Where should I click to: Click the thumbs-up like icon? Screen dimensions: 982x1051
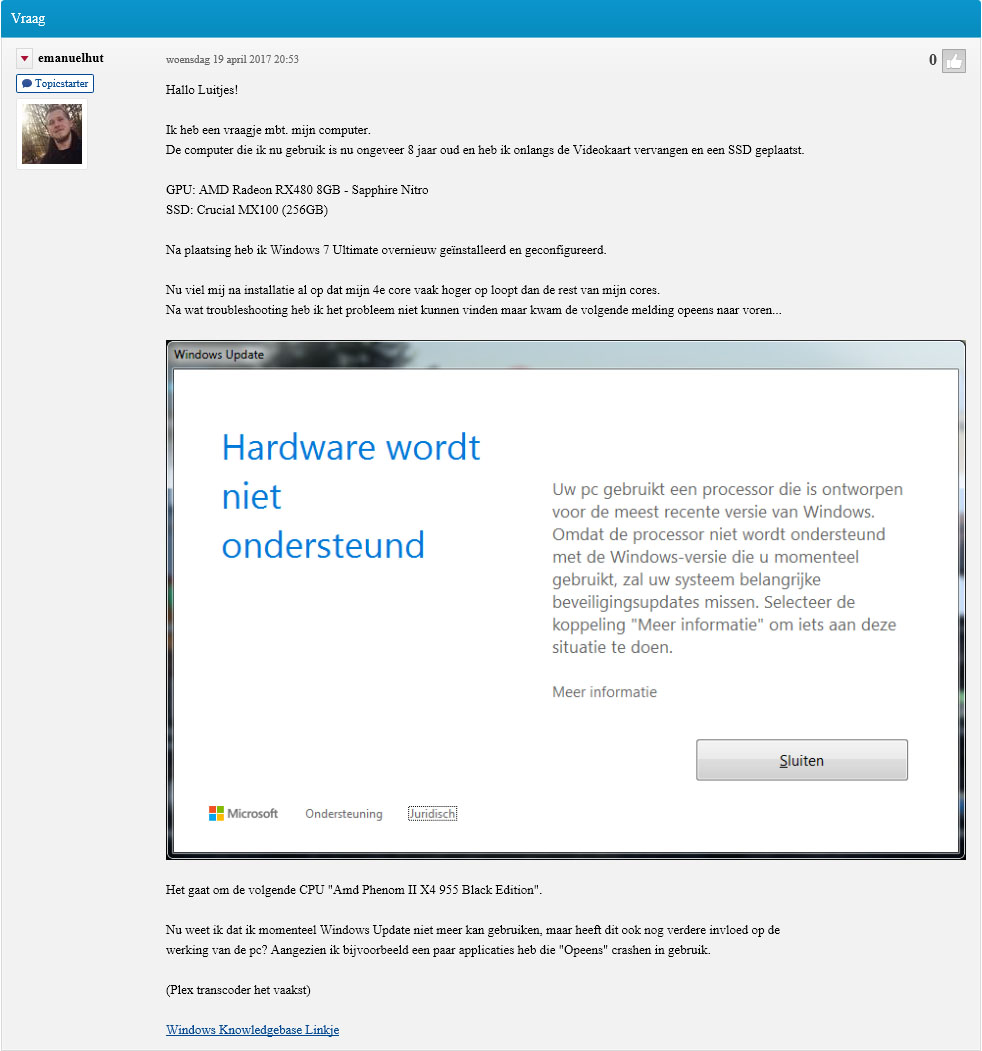[x=953, y=61]
